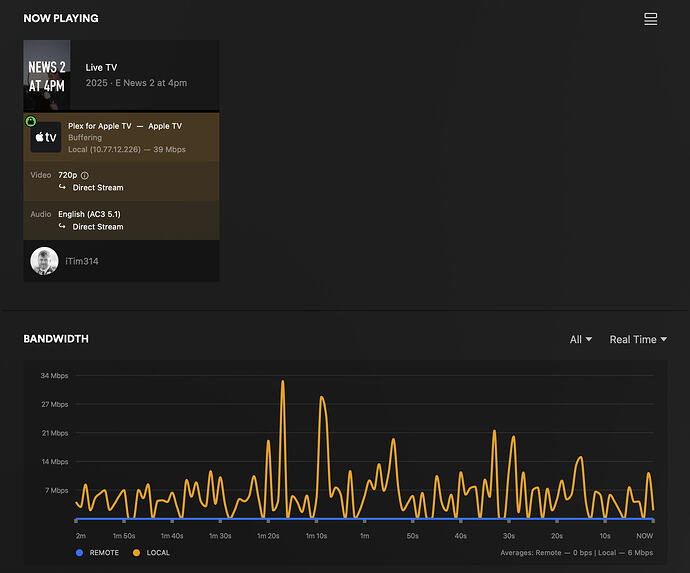Toggle the REMOTE series in chart legend

point(97,553)
